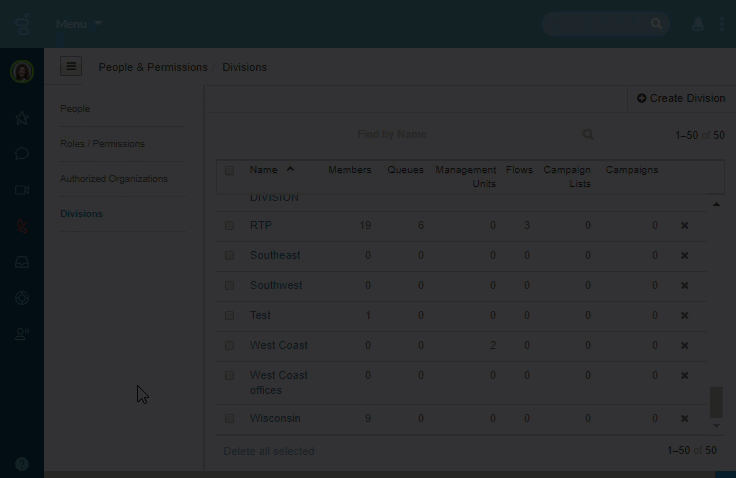
Task: Toggle the hamburger navigation panel button
Action: [71, 66]
